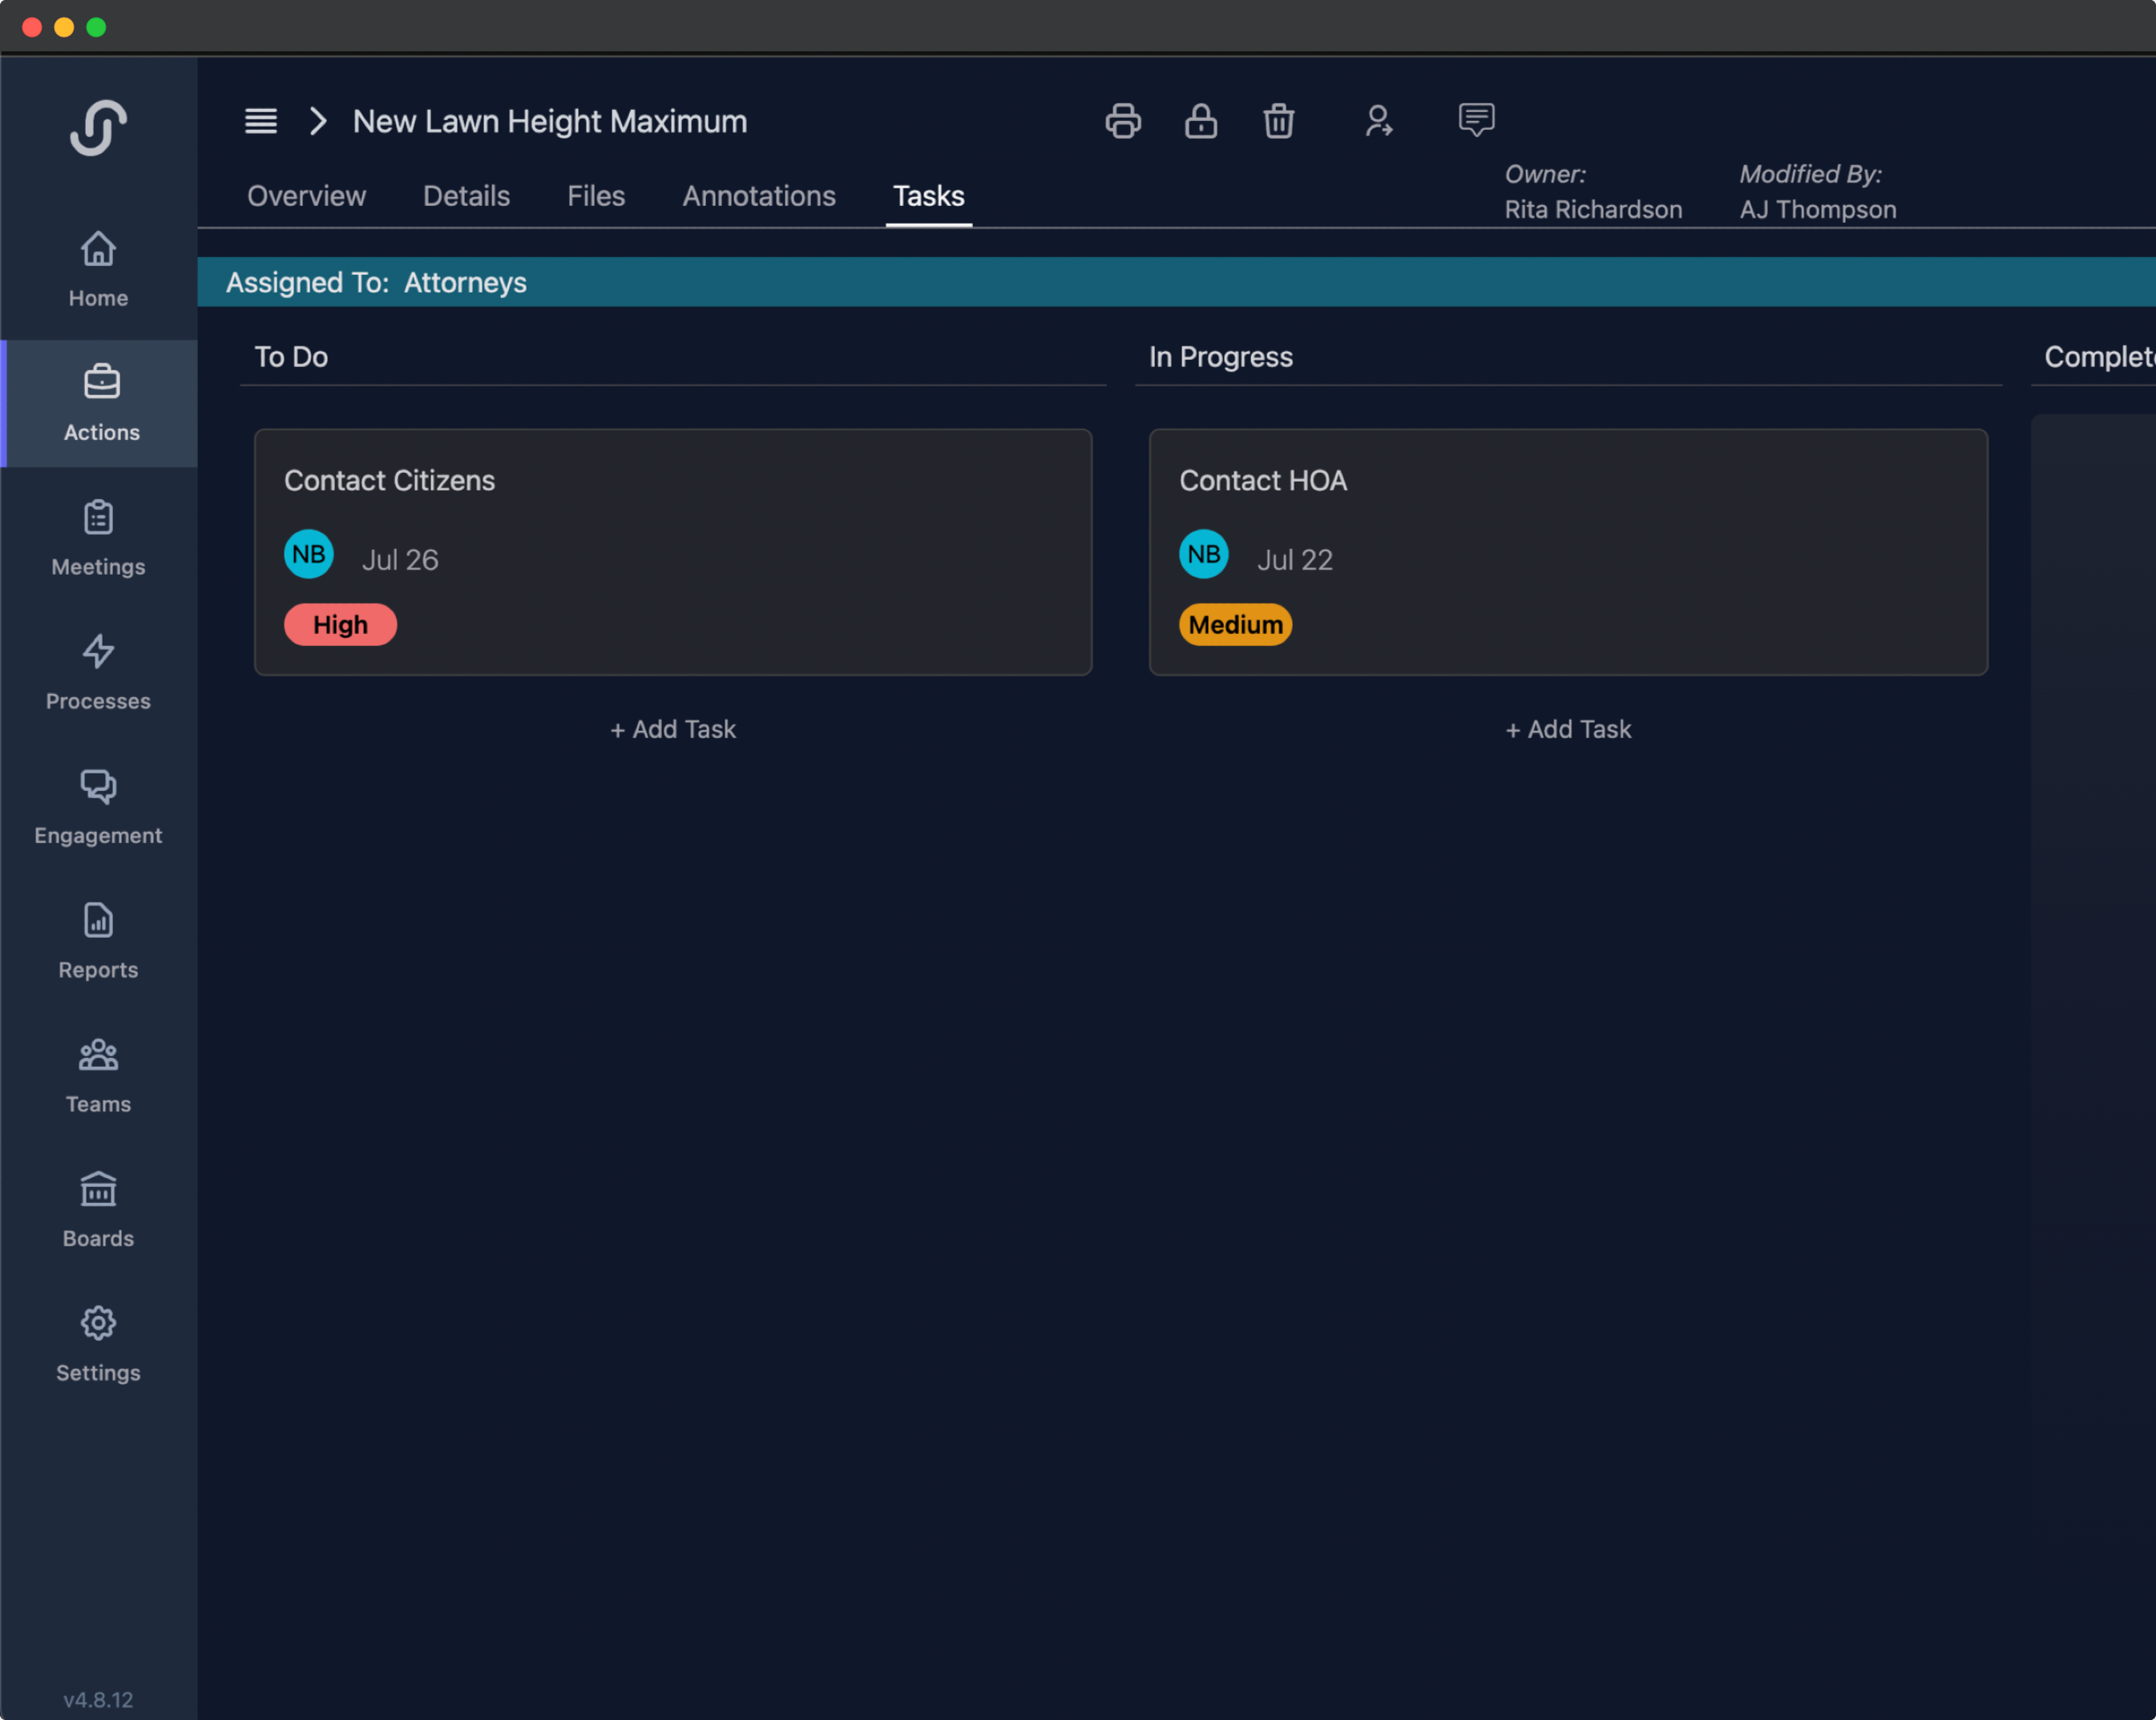The height and width of the screenshot is (1720, 2156).
Task: Click the High priority badge
Action: [x=340, y=624]
